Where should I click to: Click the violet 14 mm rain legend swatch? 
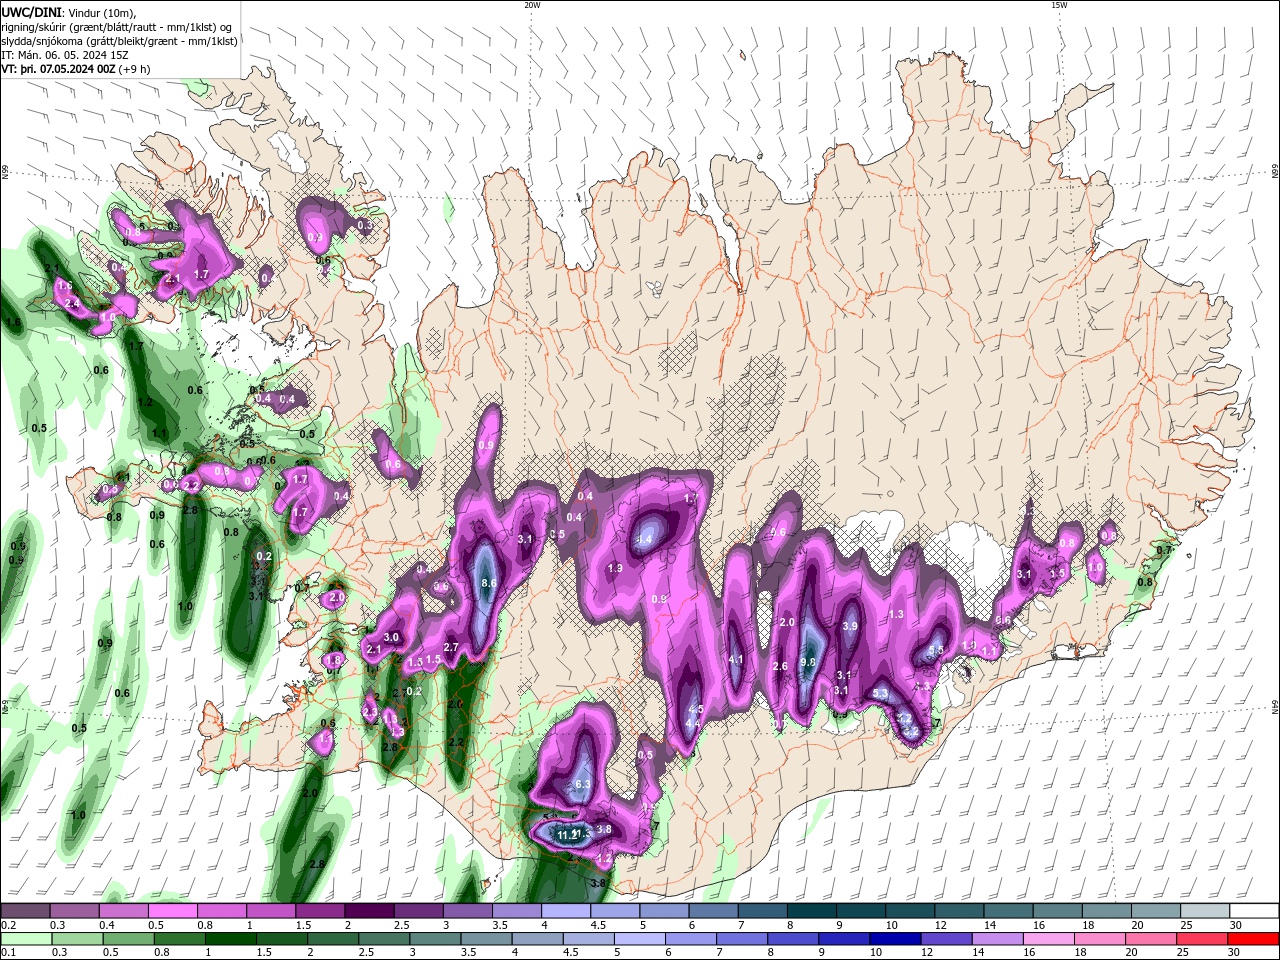pyautogui.click(x=997, y=939)
